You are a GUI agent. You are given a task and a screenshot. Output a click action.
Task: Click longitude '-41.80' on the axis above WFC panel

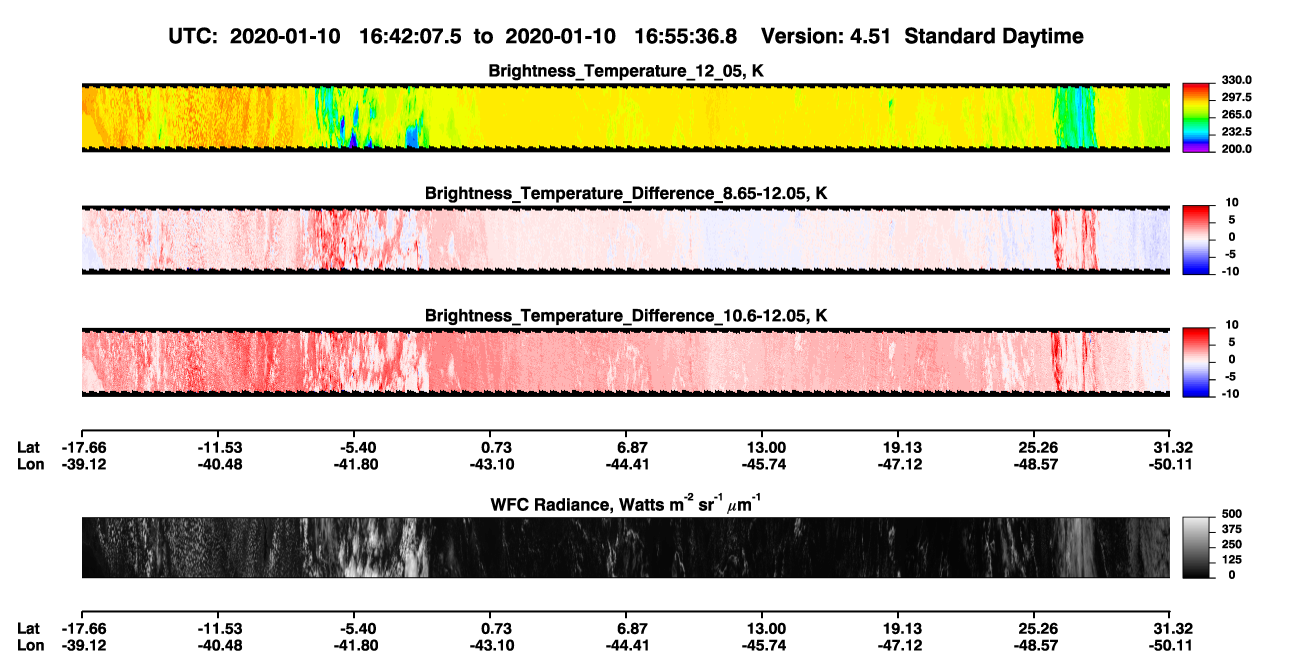coord(358,464)
